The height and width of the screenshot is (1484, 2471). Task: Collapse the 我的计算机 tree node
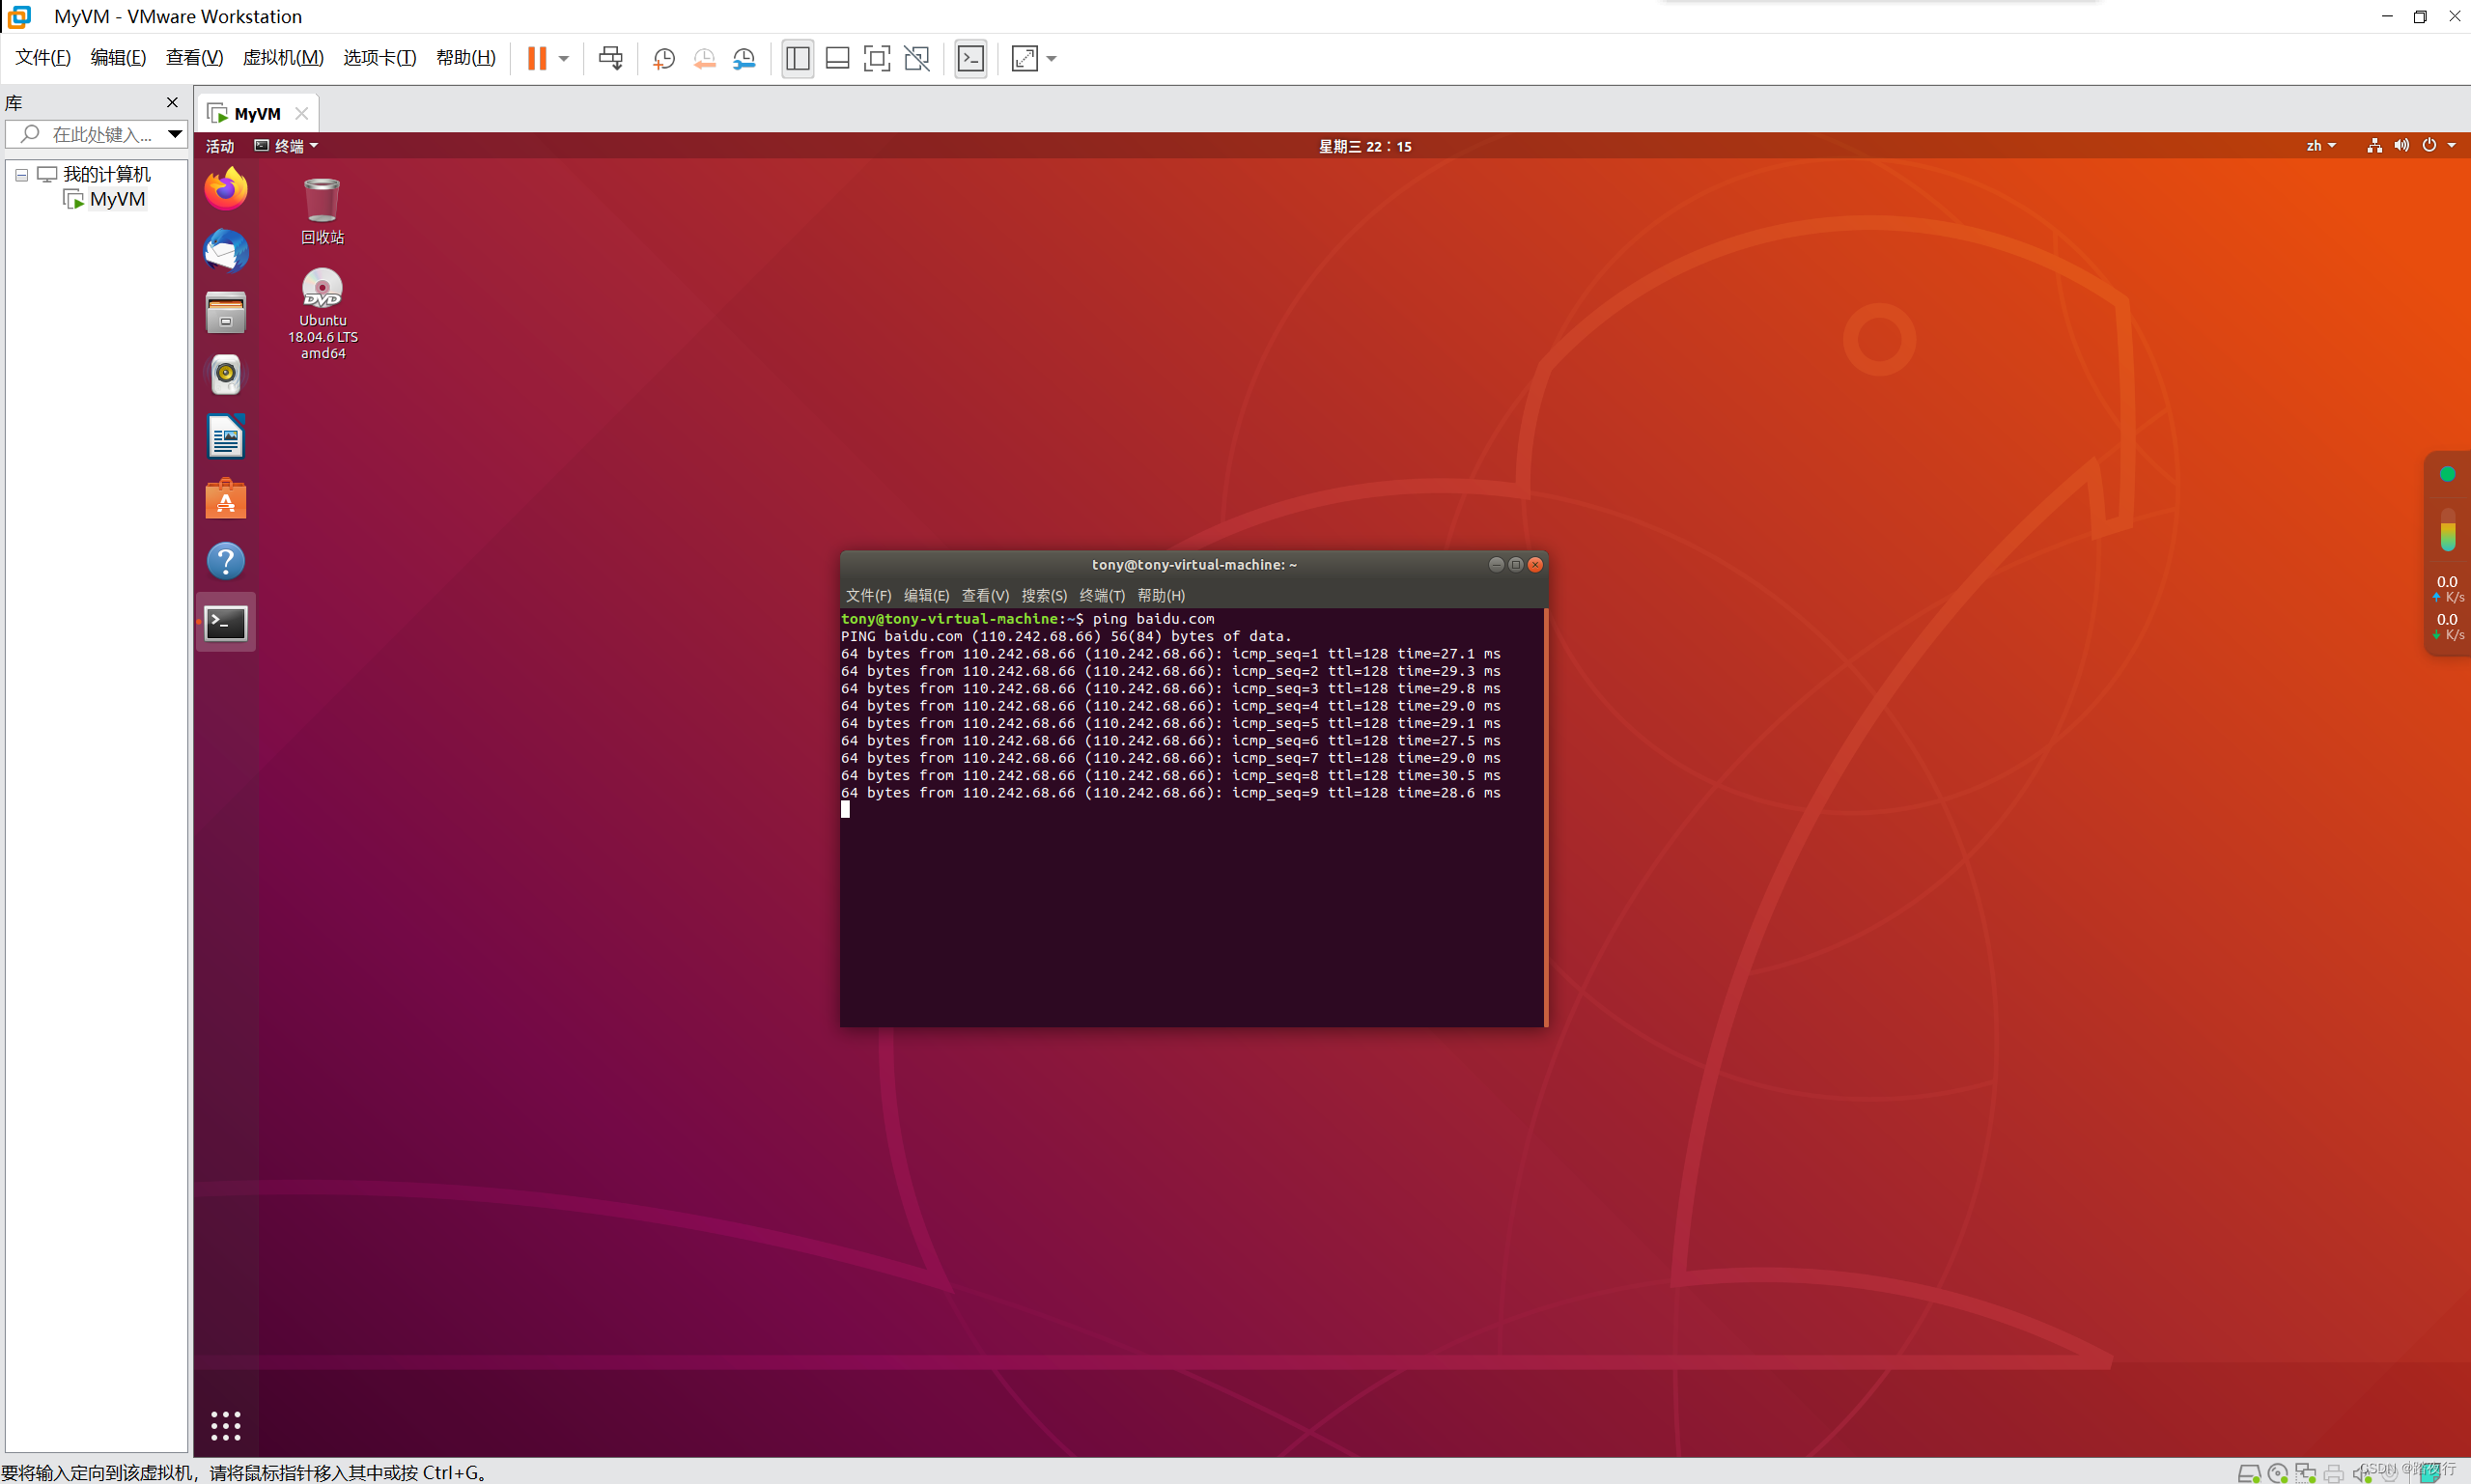coord(21,175)
